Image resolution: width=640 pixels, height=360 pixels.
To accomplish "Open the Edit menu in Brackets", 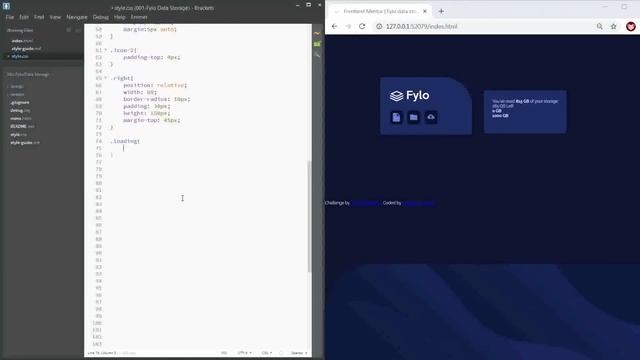I will [24, 17].
